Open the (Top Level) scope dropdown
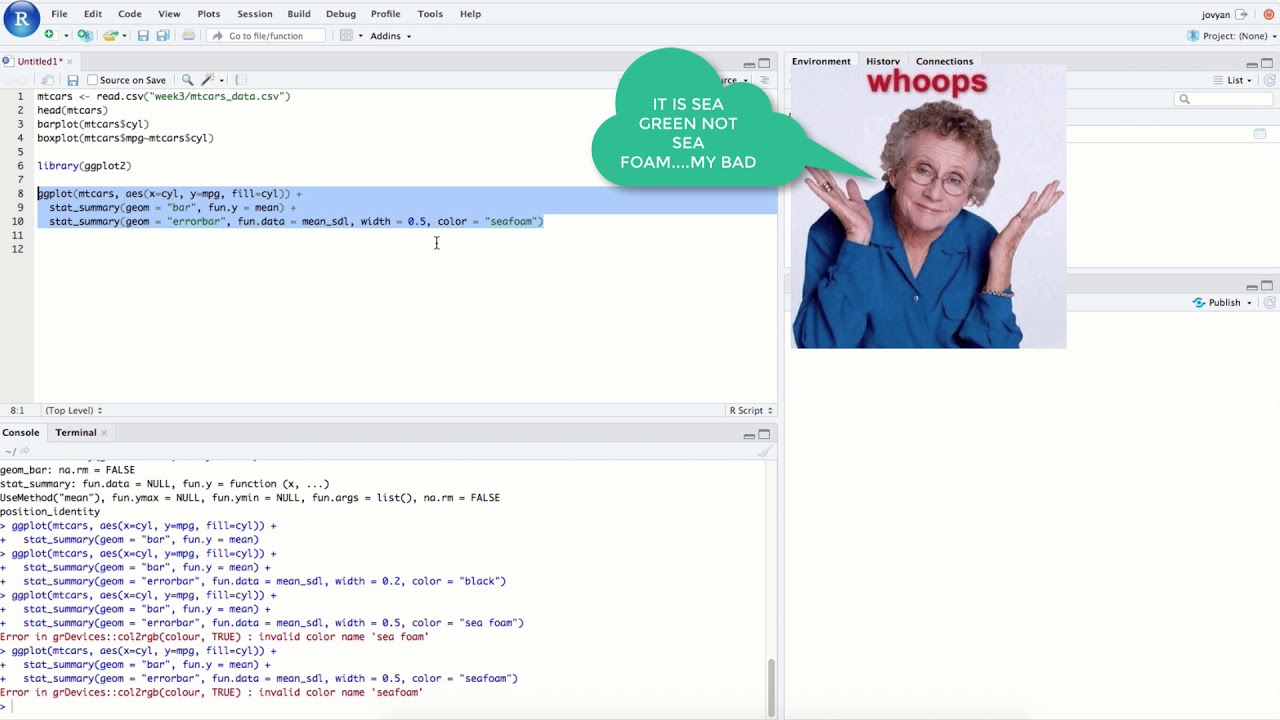The width and height of the screenshot is (1280, 720). tap(73, 410)
